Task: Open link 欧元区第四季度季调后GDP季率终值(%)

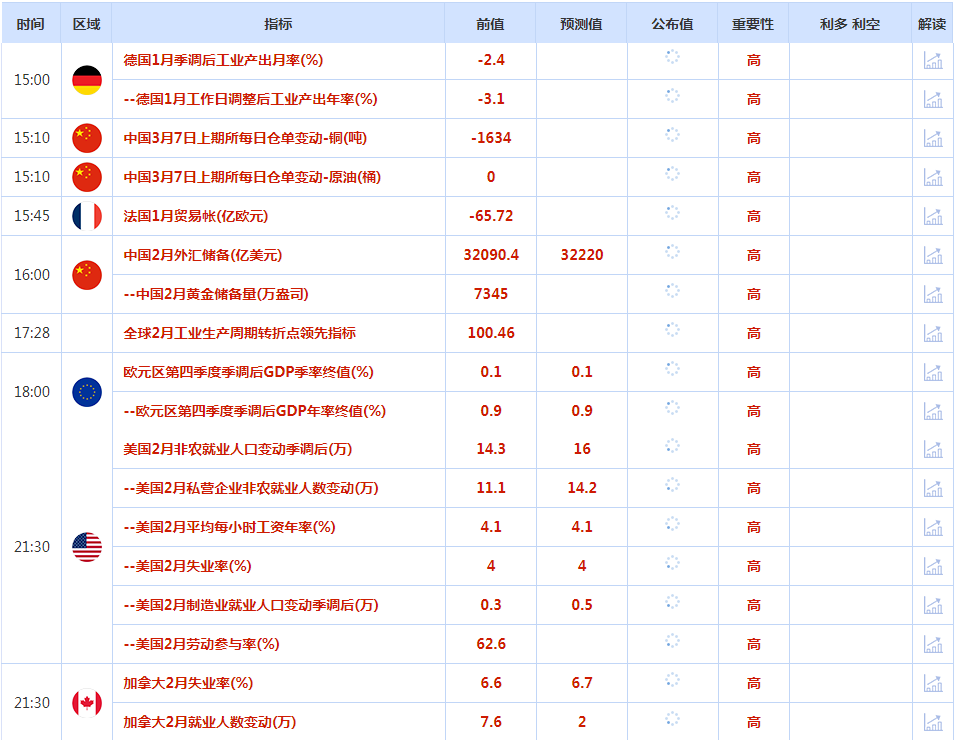Action: pyautogui.click(x=249, y=372)
